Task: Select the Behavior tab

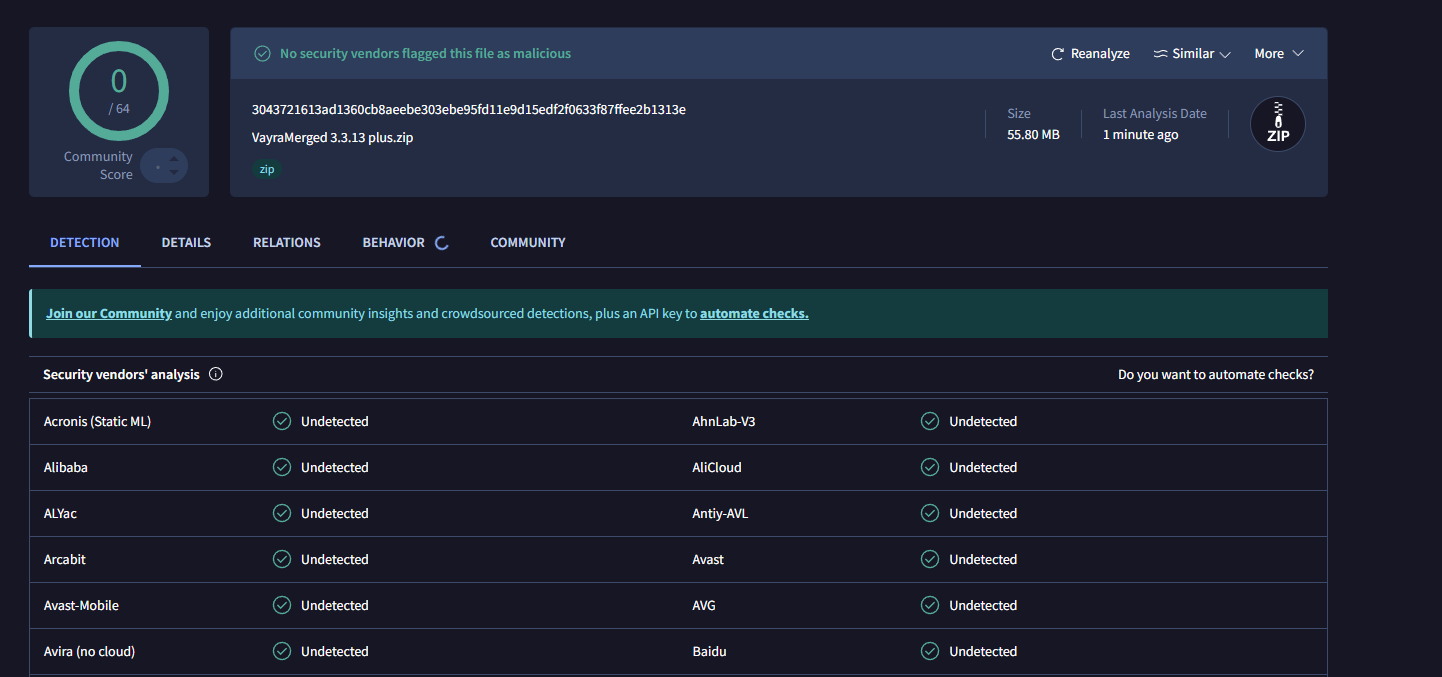Action: [x=393, y=243]
